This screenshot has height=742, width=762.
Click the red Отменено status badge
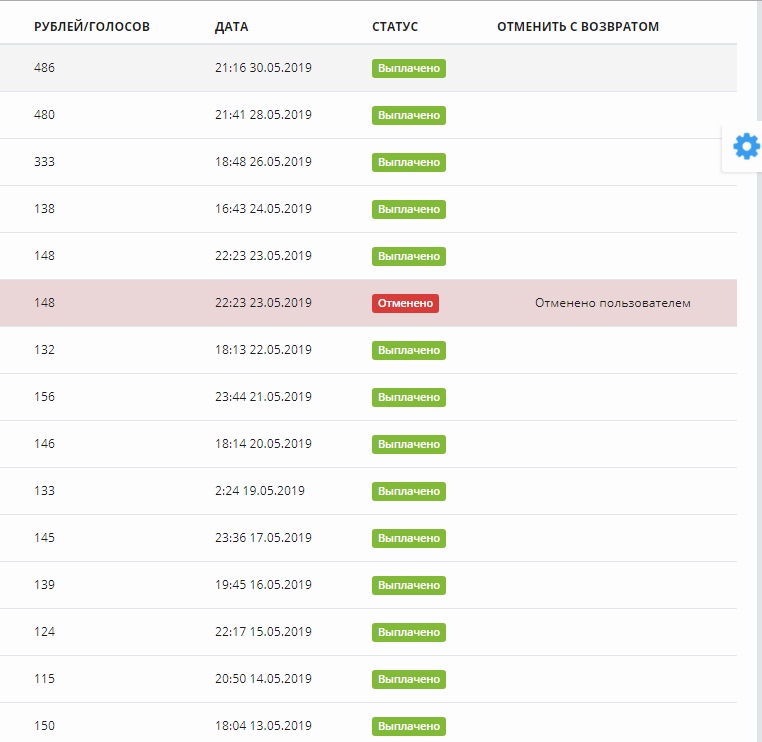coord(405,303)
